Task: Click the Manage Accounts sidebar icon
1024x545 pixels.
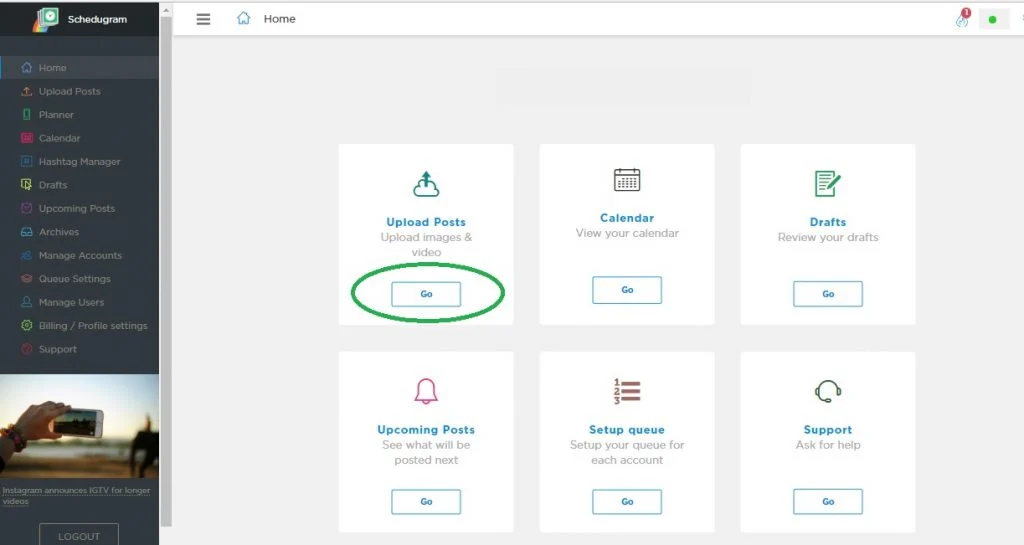Action: (x=26, y=255)
